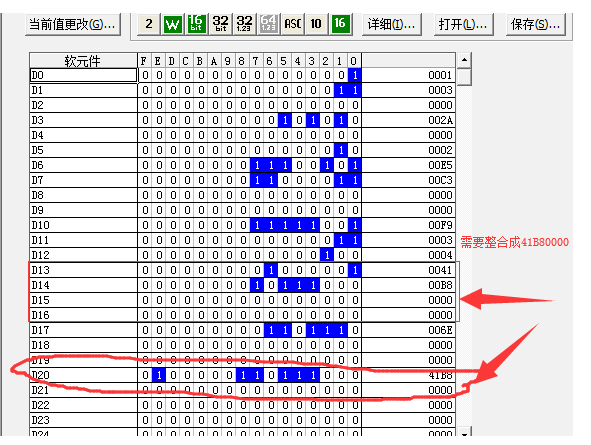591x445 pixels.
Task: Select the 软元件 column header
Action: point(83,60)
